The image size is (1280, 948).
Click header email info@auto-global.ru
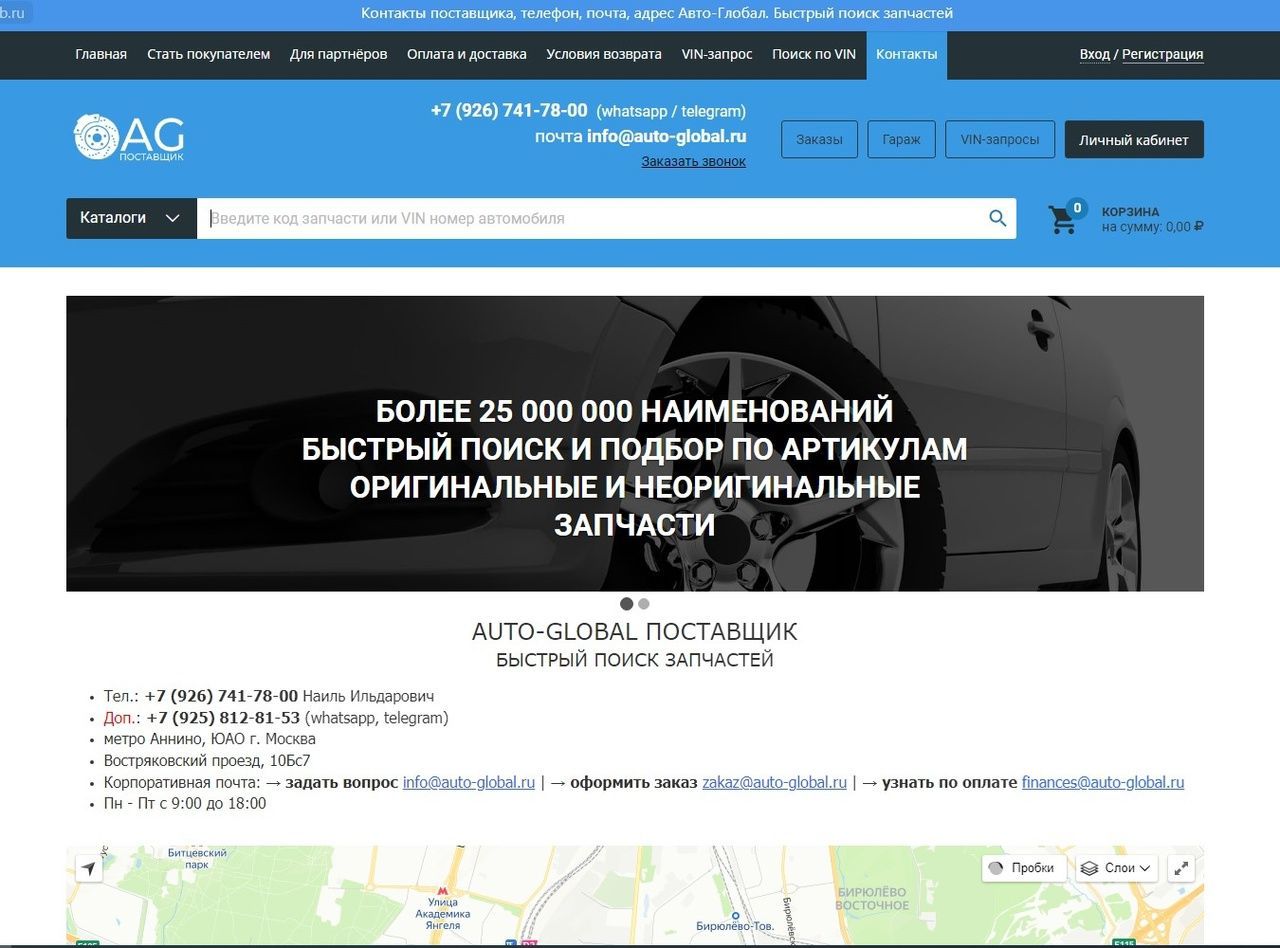coord(667,136)
